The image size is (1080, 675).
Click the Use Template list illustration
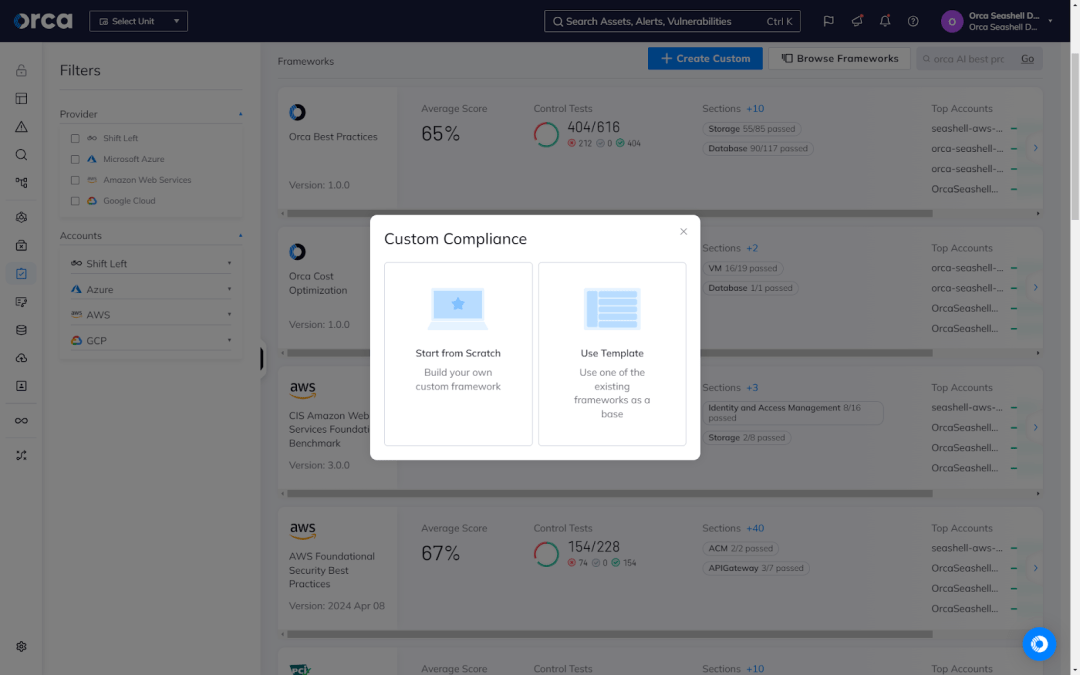point(612,309)
